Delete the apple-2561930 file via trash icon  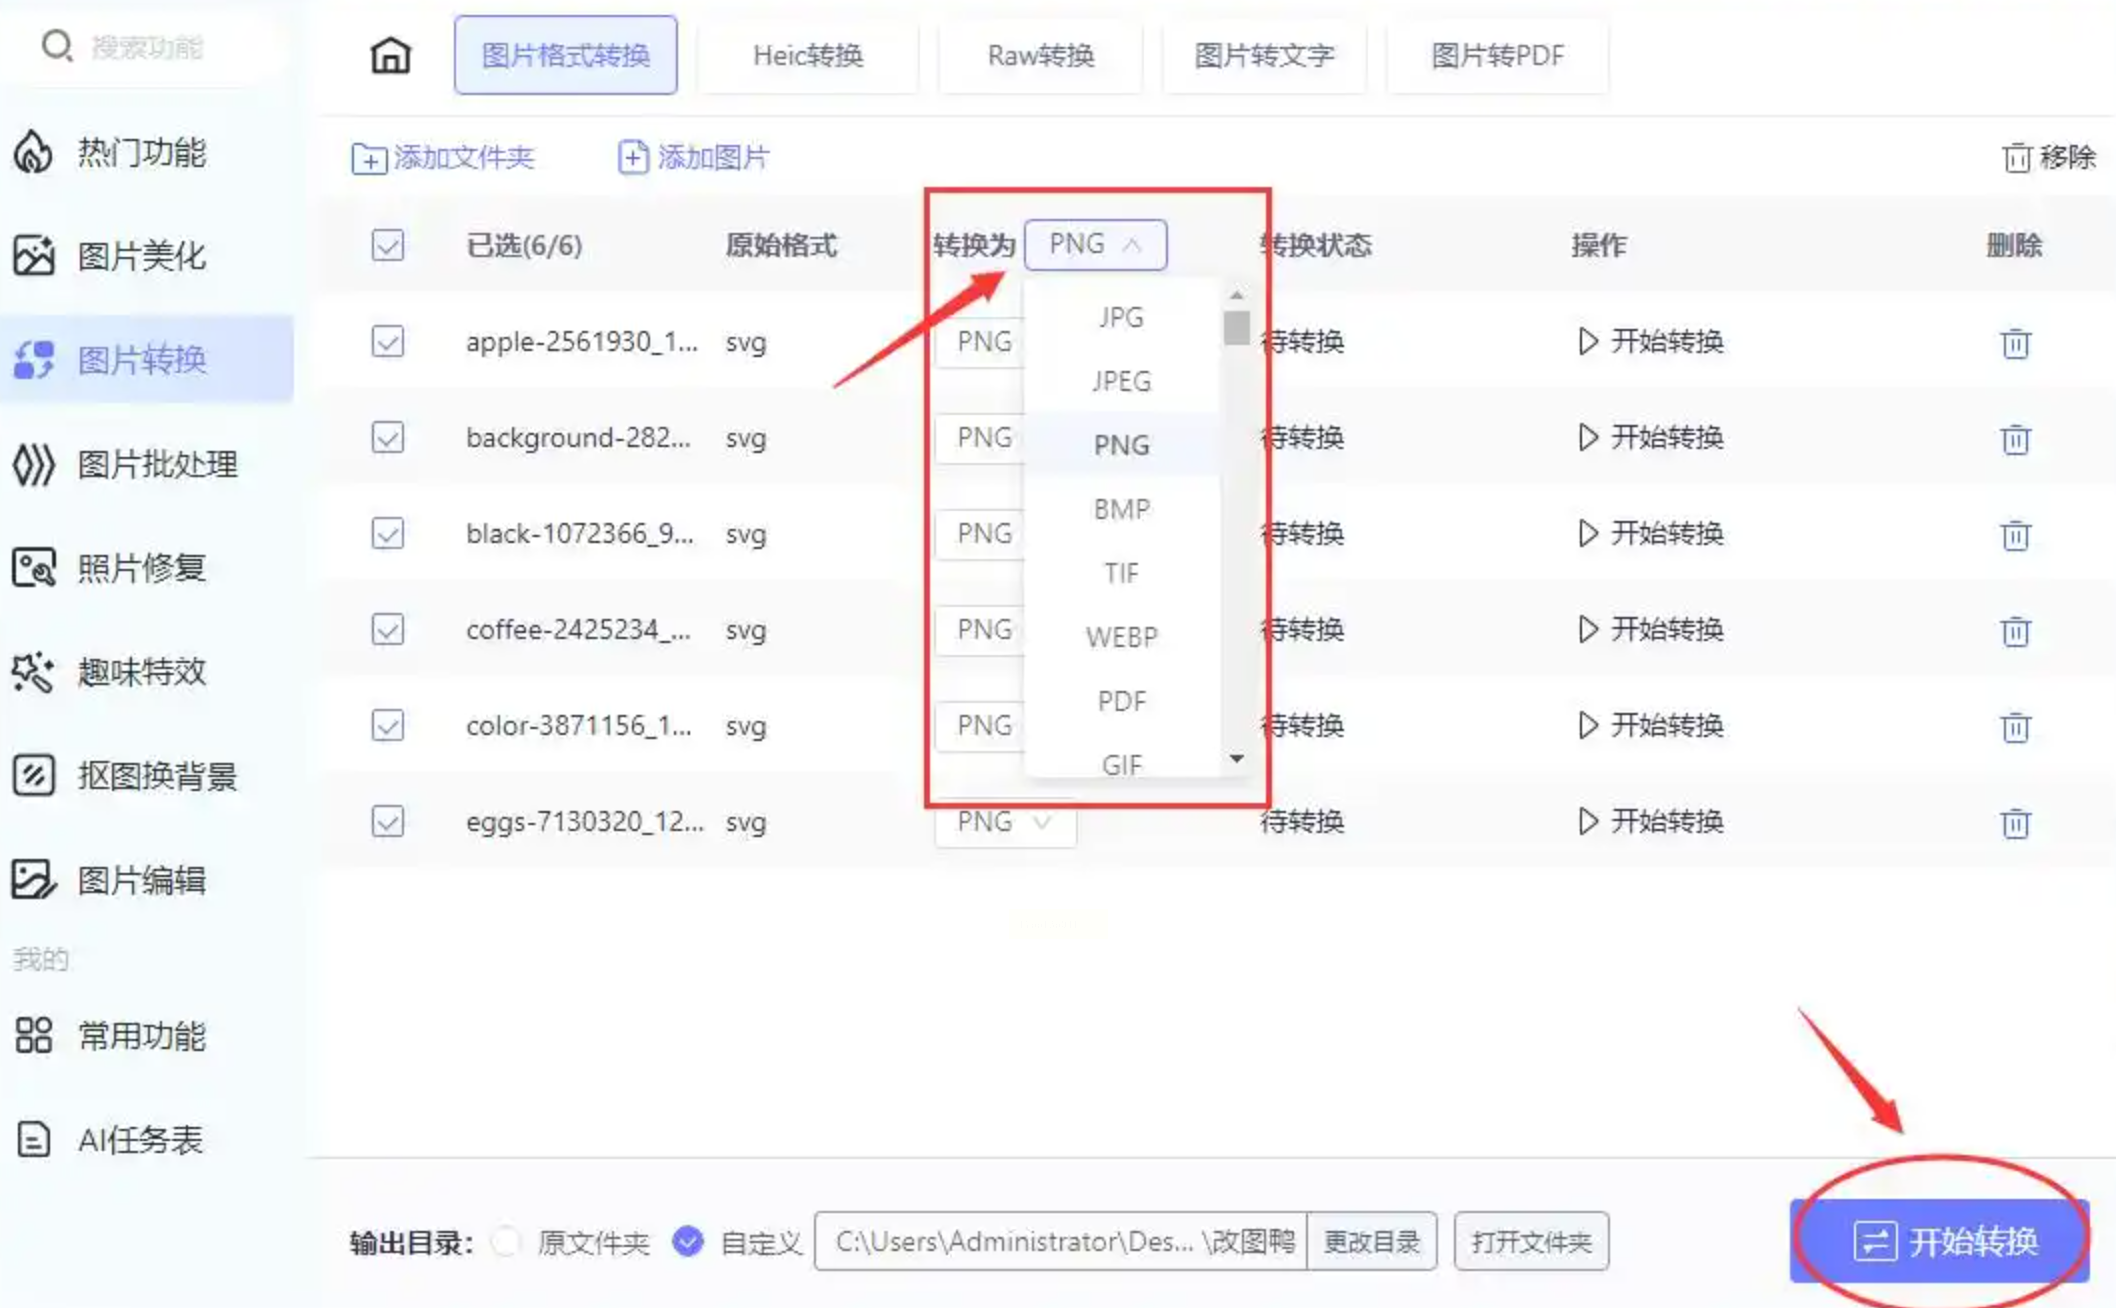pos(2015,343)
